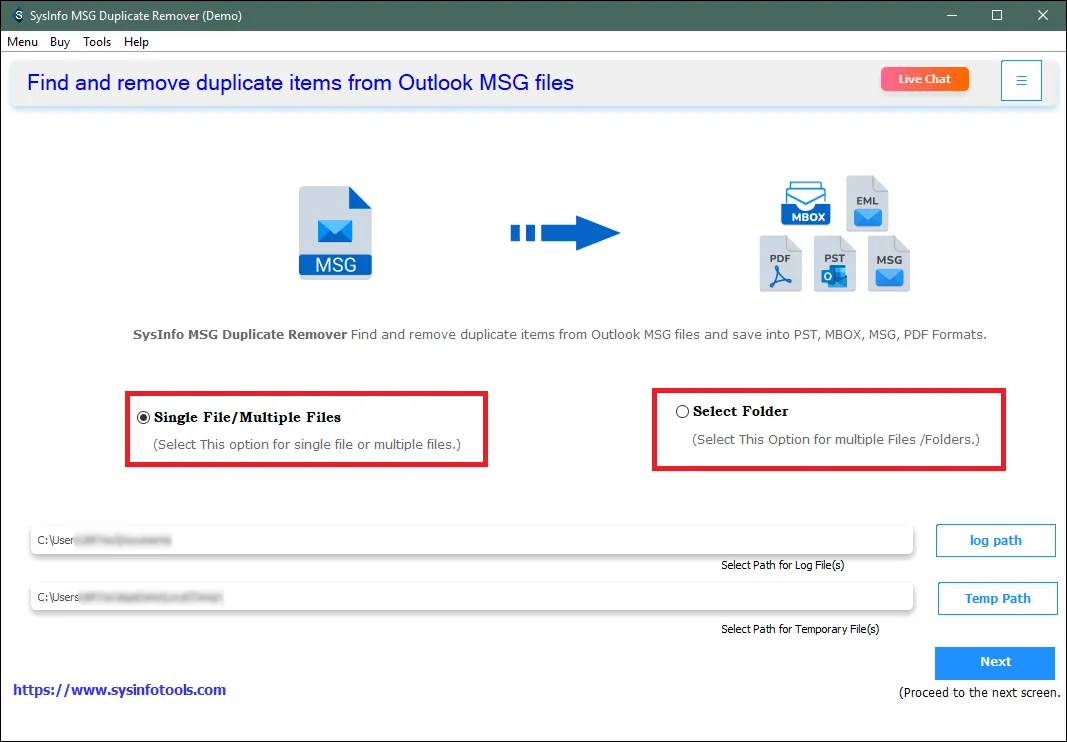Screen dimensions: 1067x742
Task: Open the Buy menu
Action: pyautogui.click(x=60, y=42)
